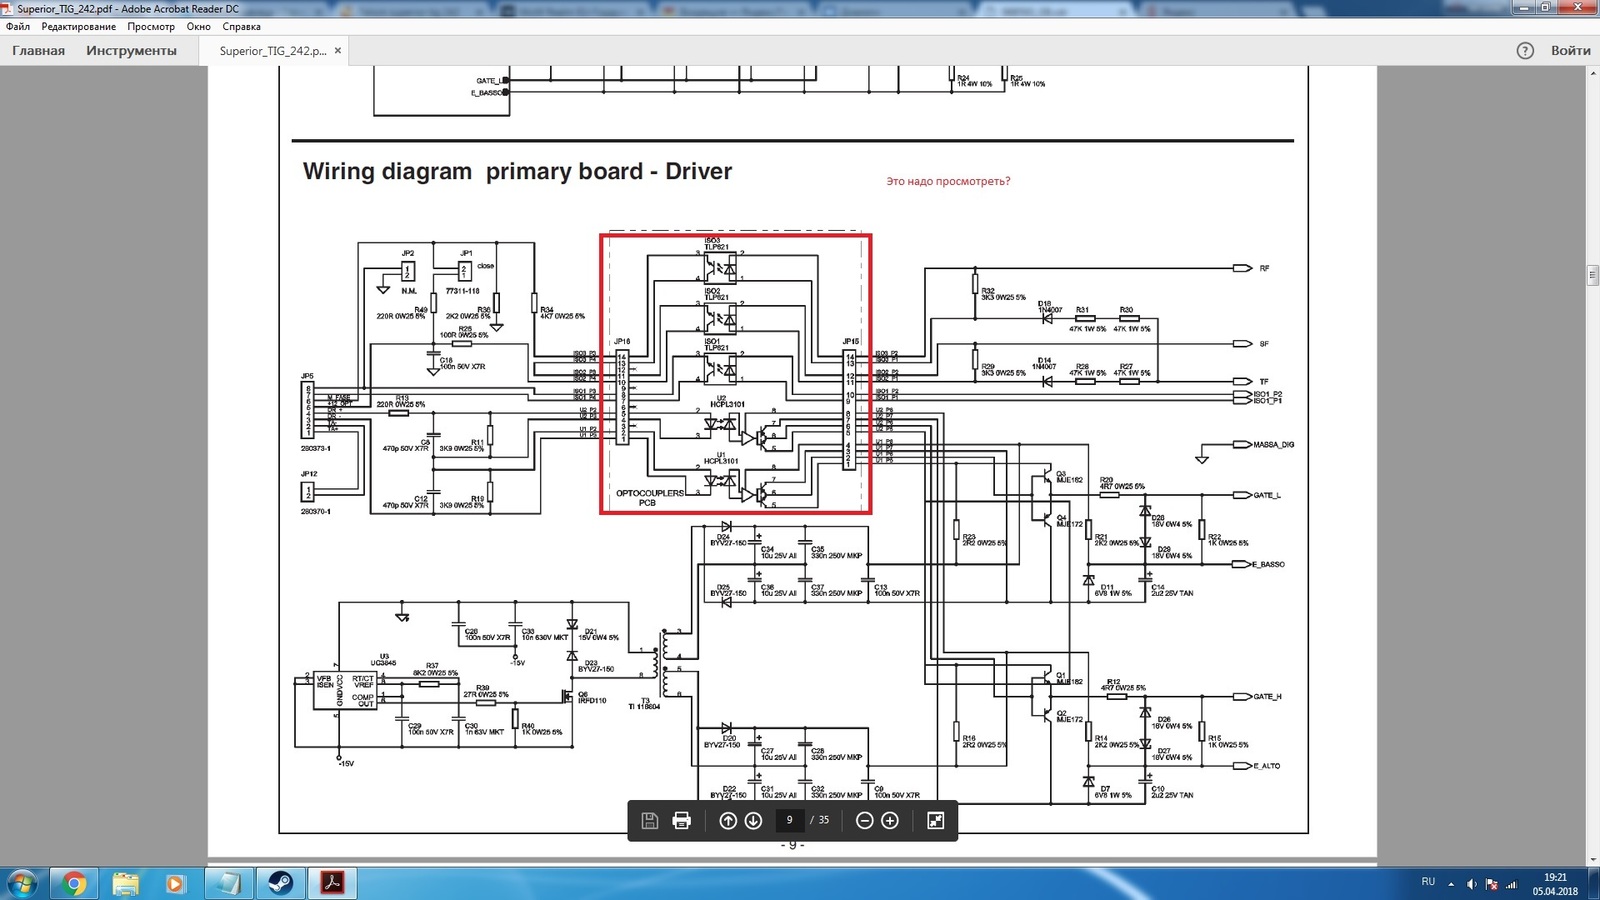Switch to the Главная tab

[38, 51]
